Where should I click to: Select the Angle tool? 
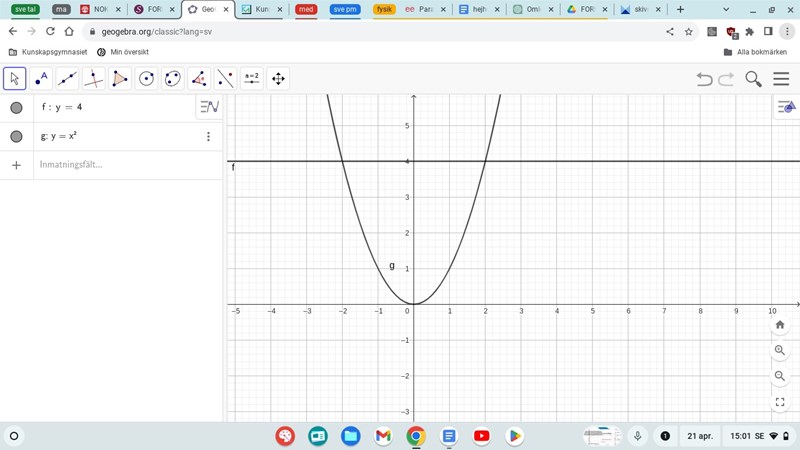click(199, 78)
